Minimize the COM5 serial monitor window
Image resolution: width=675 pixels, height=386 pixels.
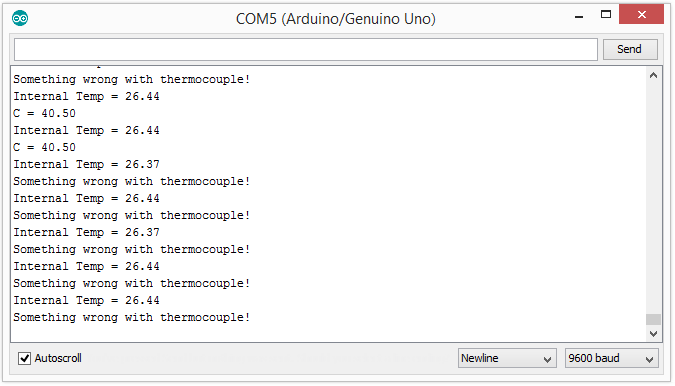pos(579,17)
